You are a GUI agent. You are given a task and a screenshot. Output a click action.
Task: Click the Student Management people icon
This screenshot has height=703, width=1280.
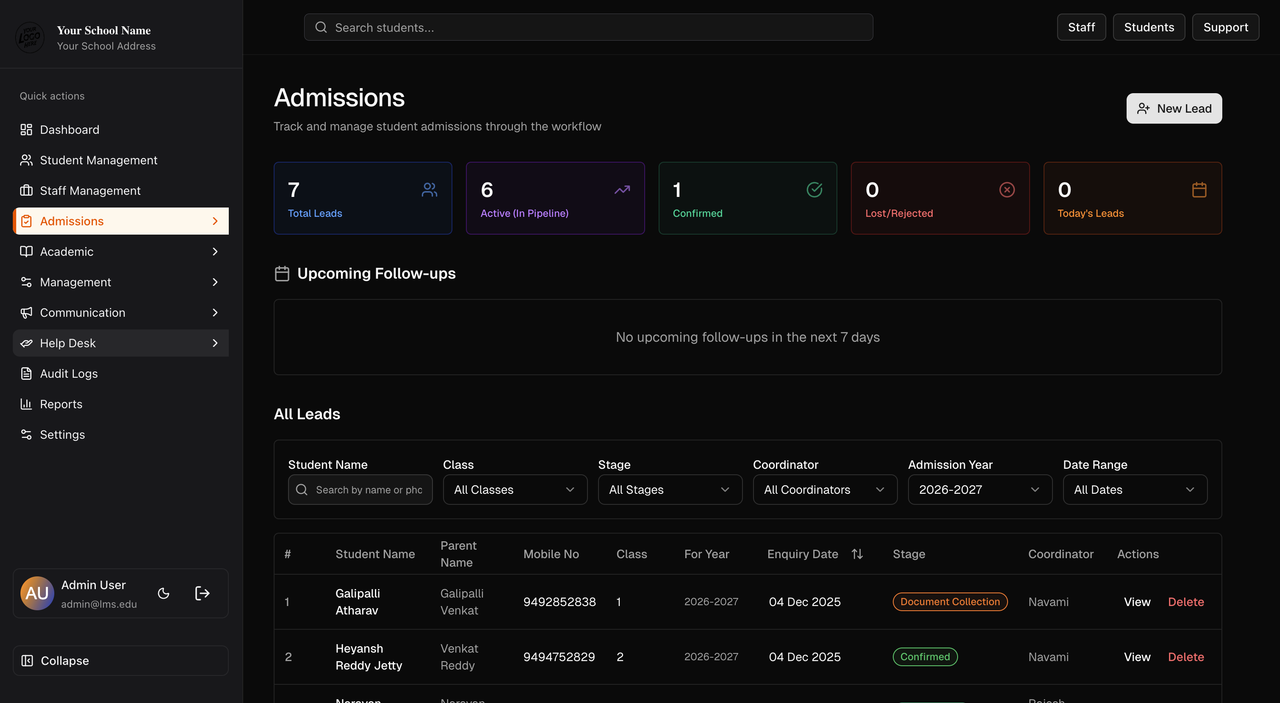point(26,160)
